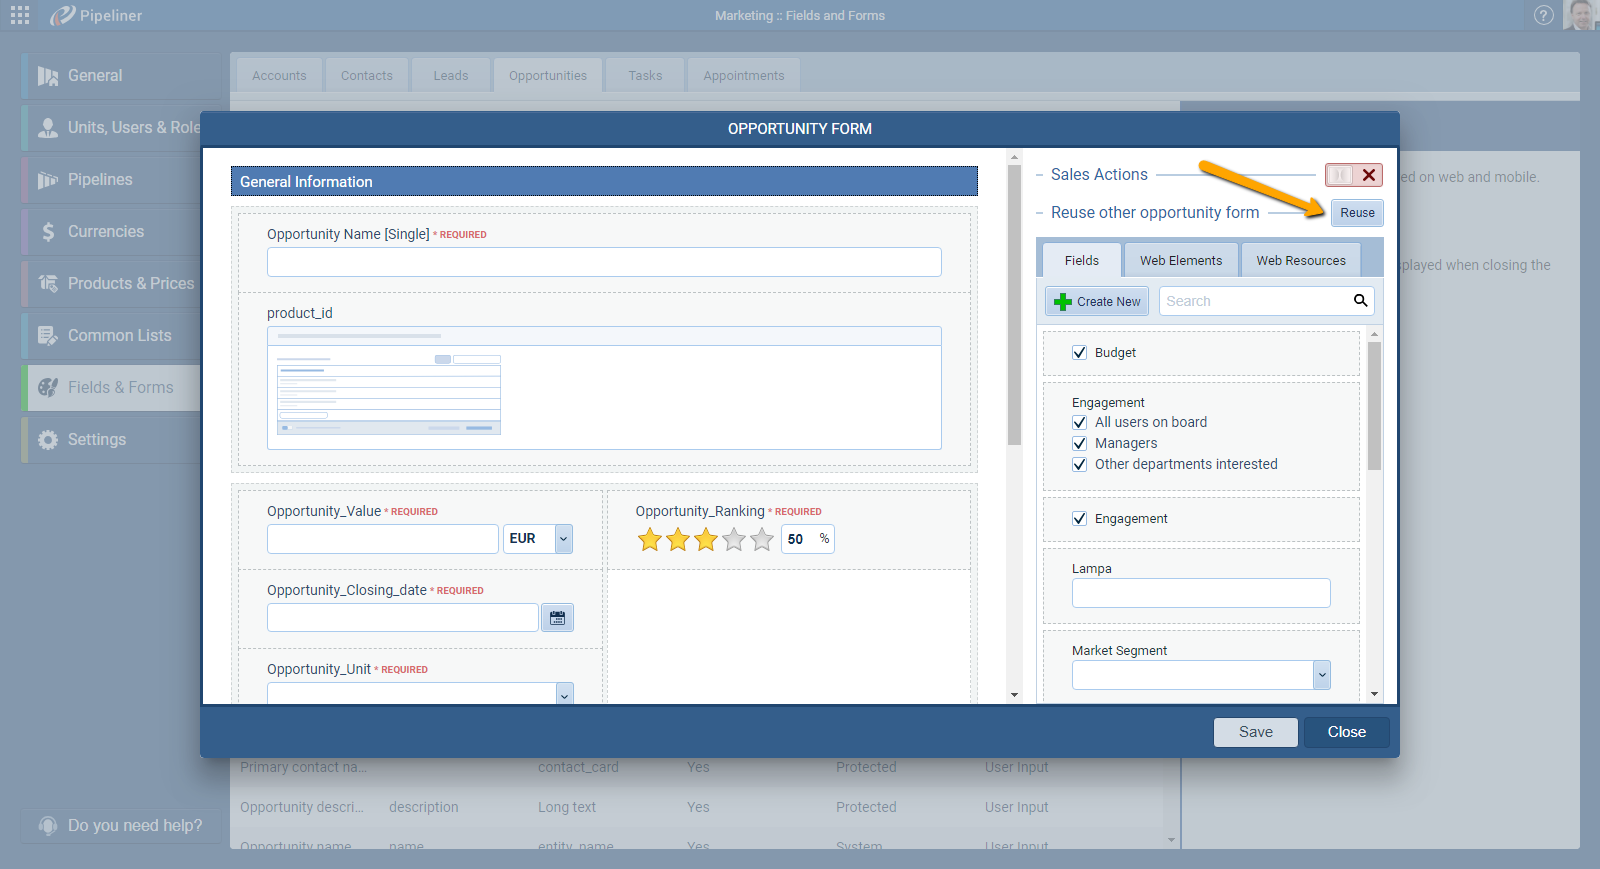
Task: Open the apps grid icon near Pipeliner
Action: click(x=20, y=15)
